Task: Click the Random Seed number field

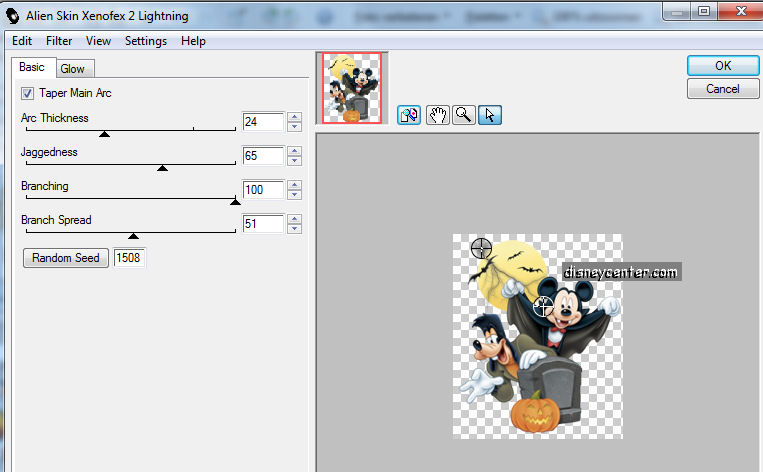Action: [x=129, y=258]
